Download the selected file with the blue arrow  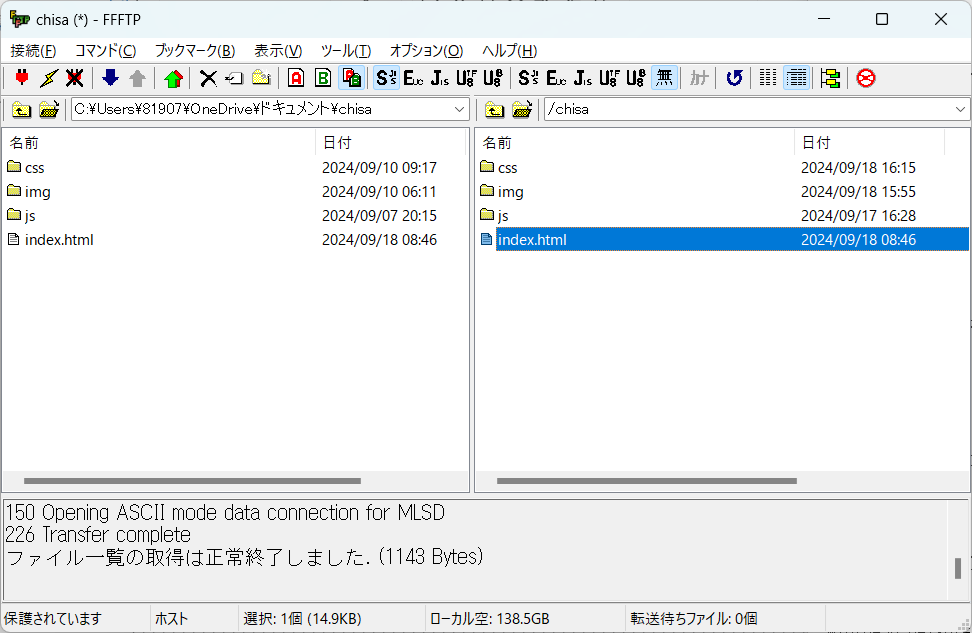point(110,77)
